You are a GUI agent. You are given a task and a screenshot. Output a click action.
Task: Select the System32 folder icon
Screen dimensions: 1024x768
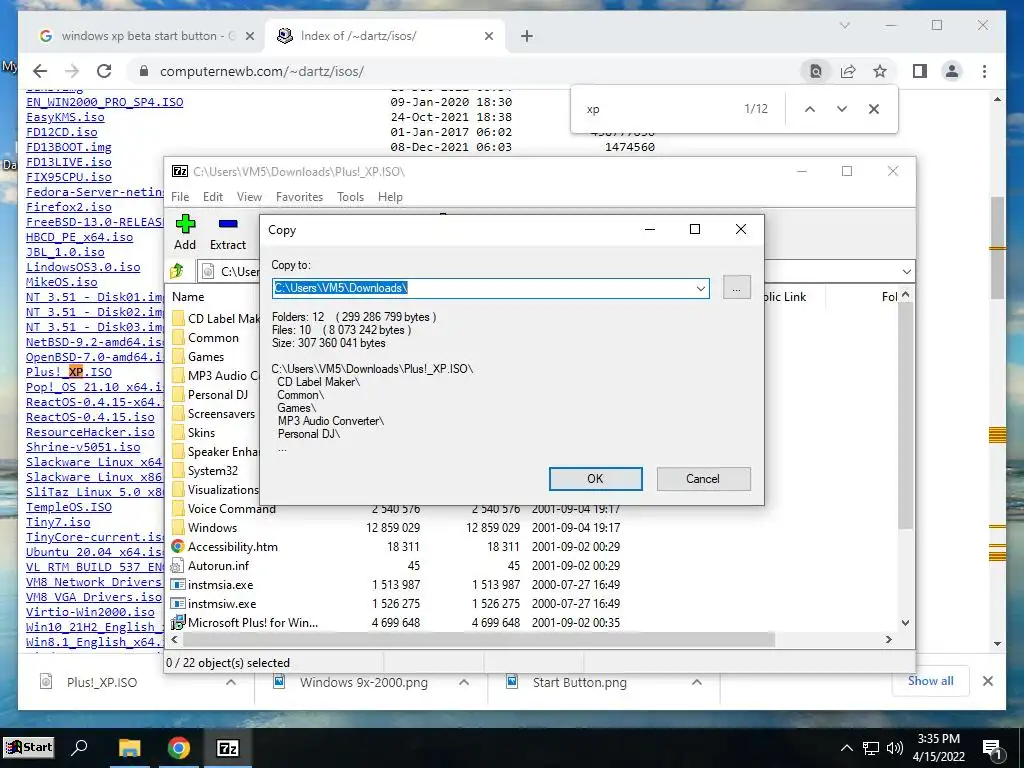(178, 470)
